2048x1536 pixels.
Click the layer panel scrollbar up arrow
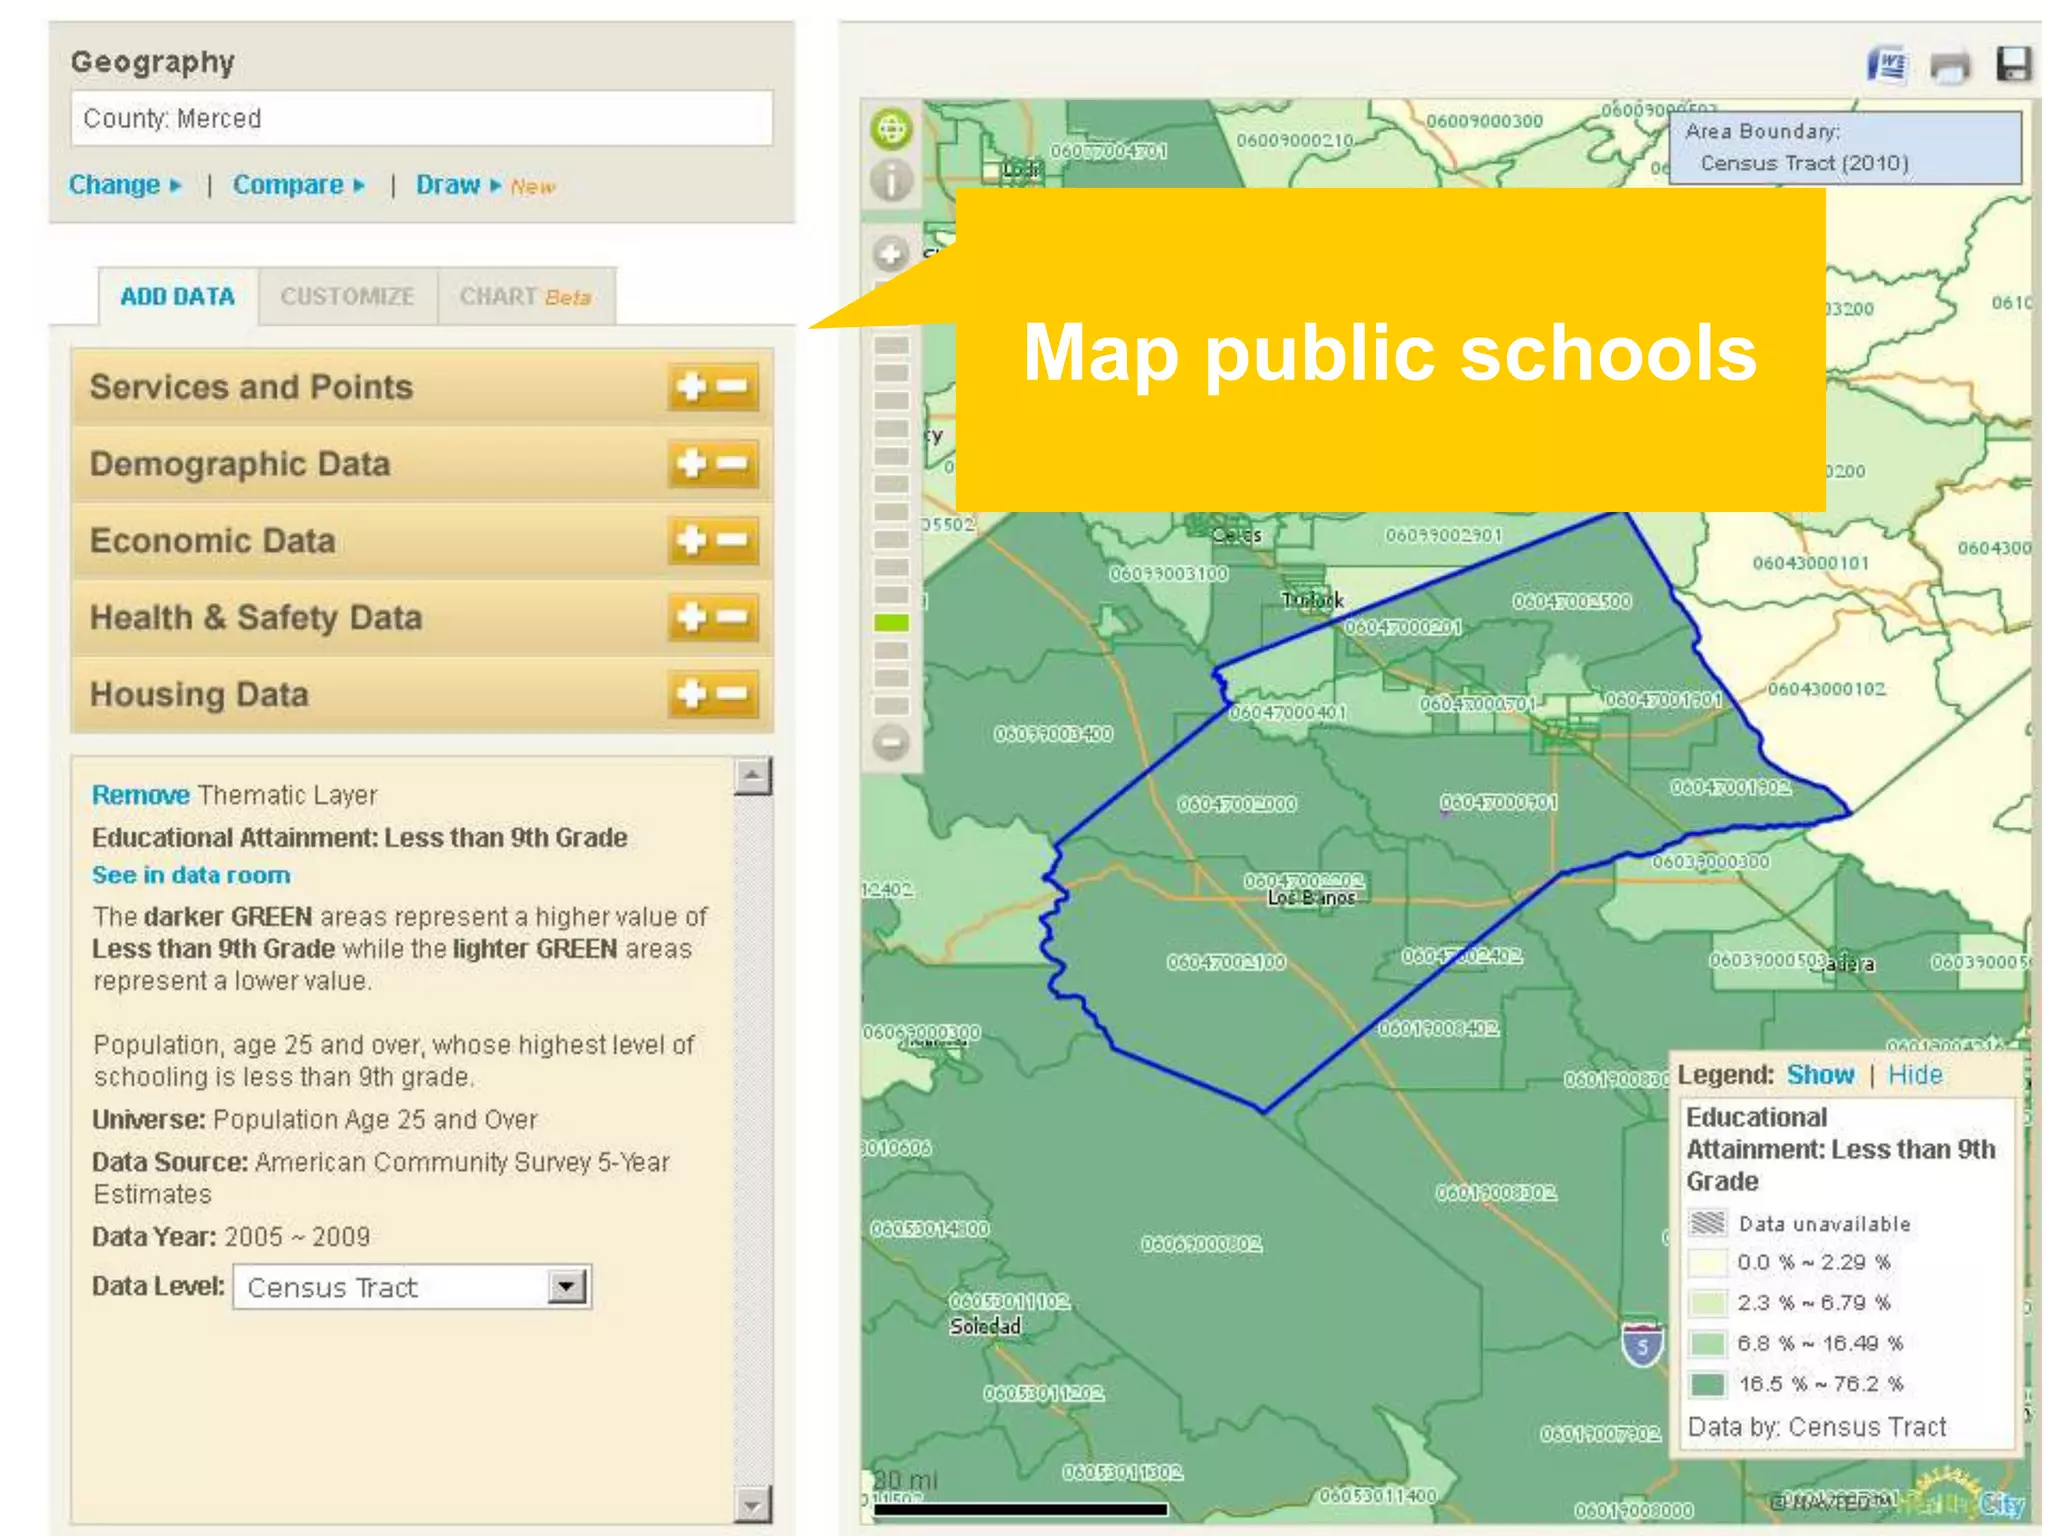coord(752,776)
